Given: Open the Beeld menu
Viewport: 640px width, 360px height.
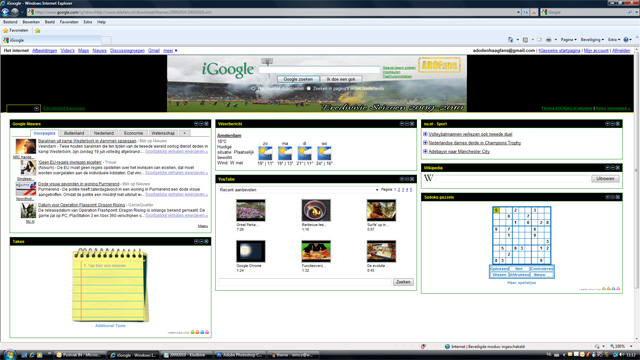Looking at the screenshot, I should coord(49,22).
